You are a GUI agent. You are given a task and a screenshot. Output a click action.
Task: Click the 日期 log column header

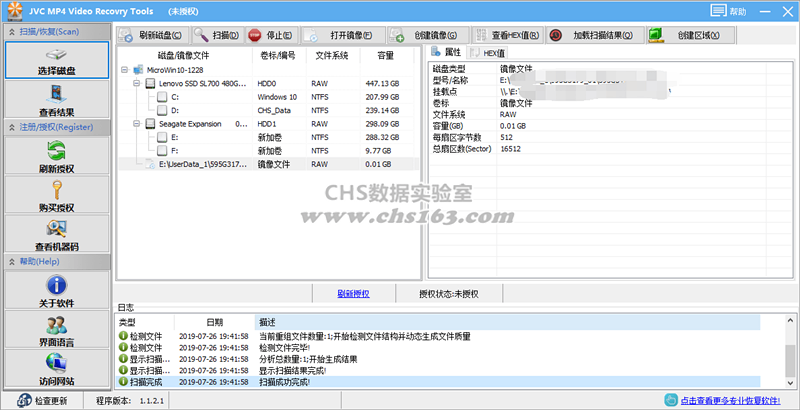215,322
